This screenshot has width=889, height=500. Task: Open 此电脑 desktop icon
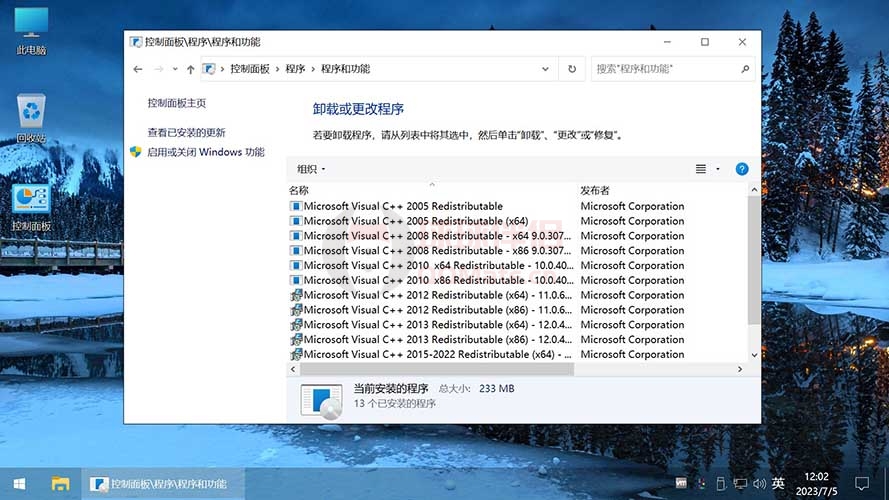[x=31, y=30]
